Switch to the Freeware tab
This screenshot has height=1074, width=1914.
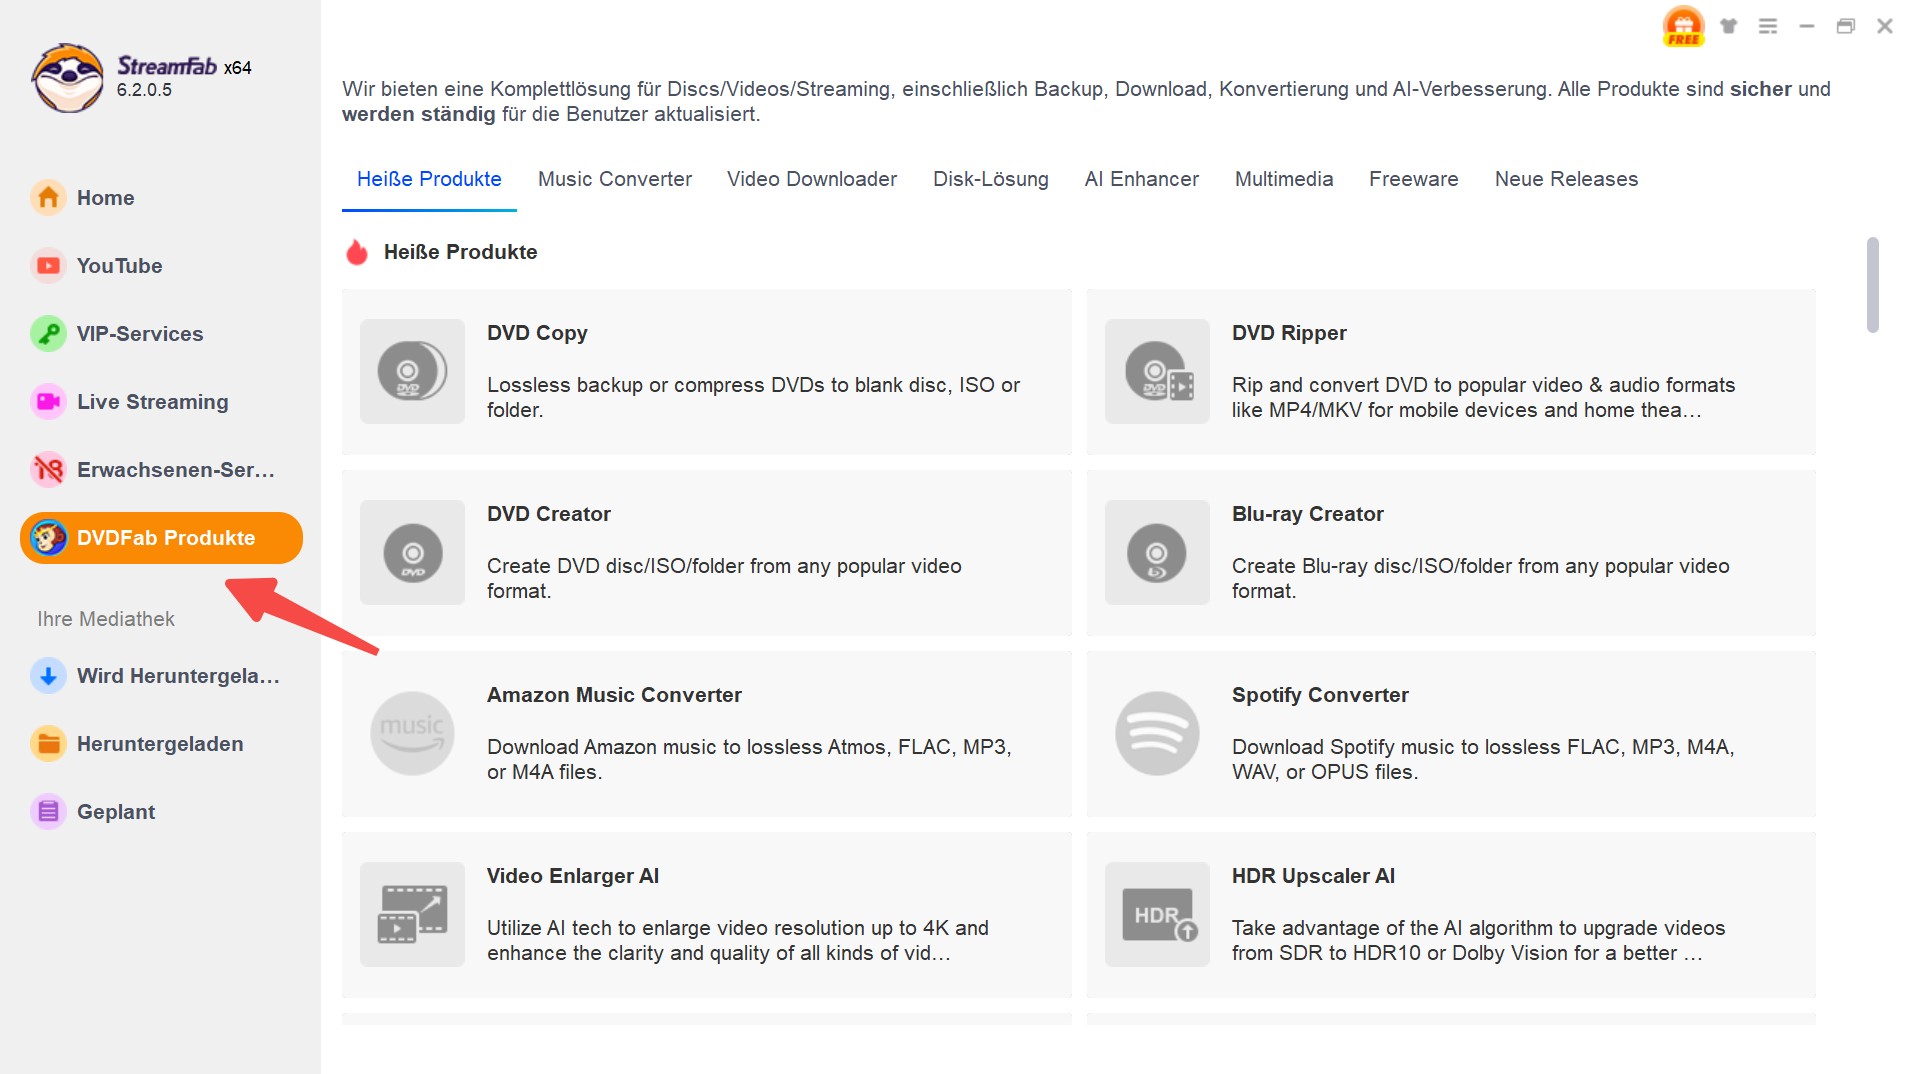[1414, 179]
